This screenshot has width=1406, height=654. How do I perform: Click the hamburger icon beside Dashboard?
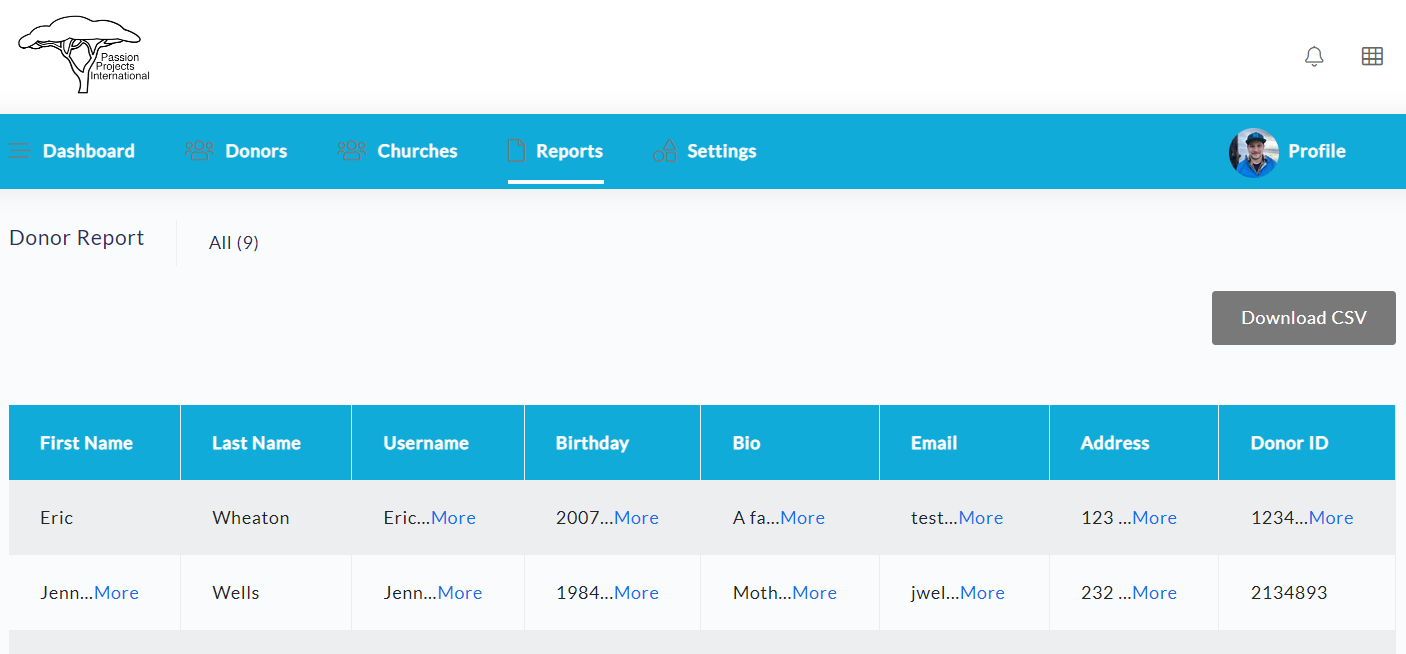[x=20, y=151]
